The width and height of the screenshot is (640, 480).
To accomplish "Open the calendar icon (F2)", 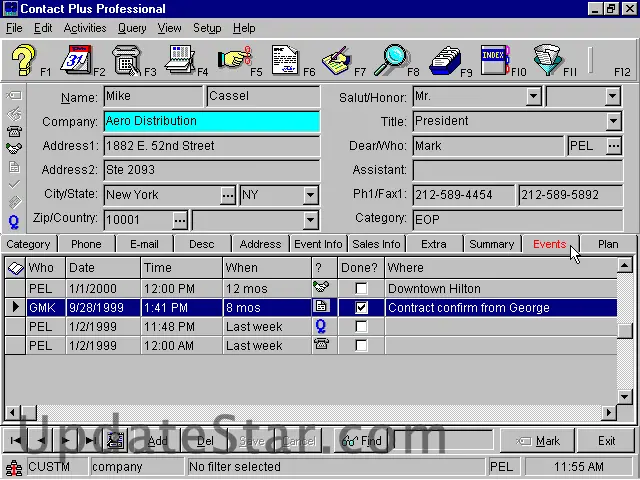I will 76,60.
